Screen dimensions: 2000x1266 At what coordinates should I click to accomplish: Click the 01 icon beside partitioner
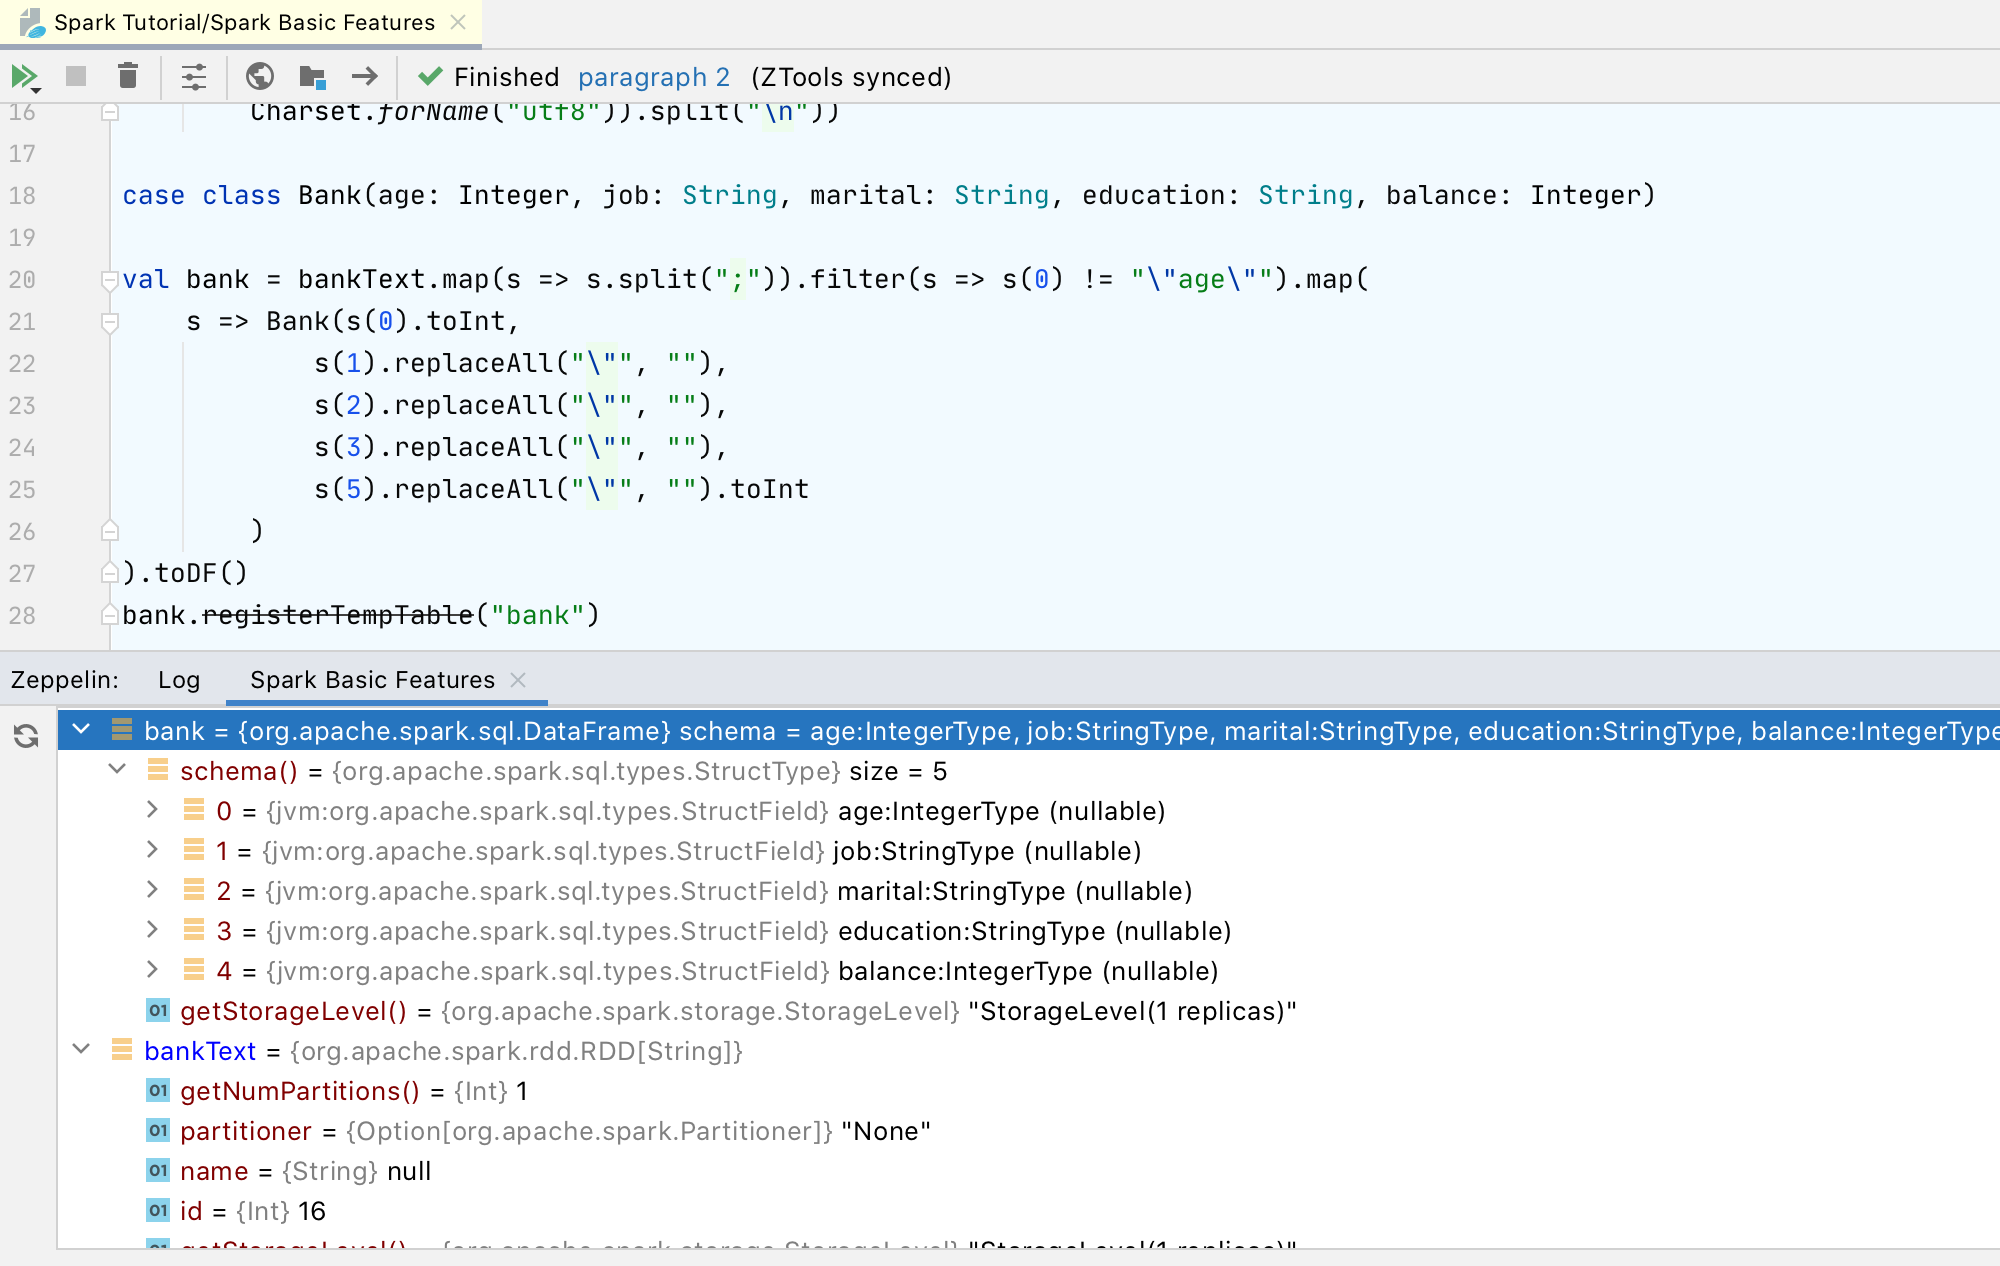pos(158,1130)
